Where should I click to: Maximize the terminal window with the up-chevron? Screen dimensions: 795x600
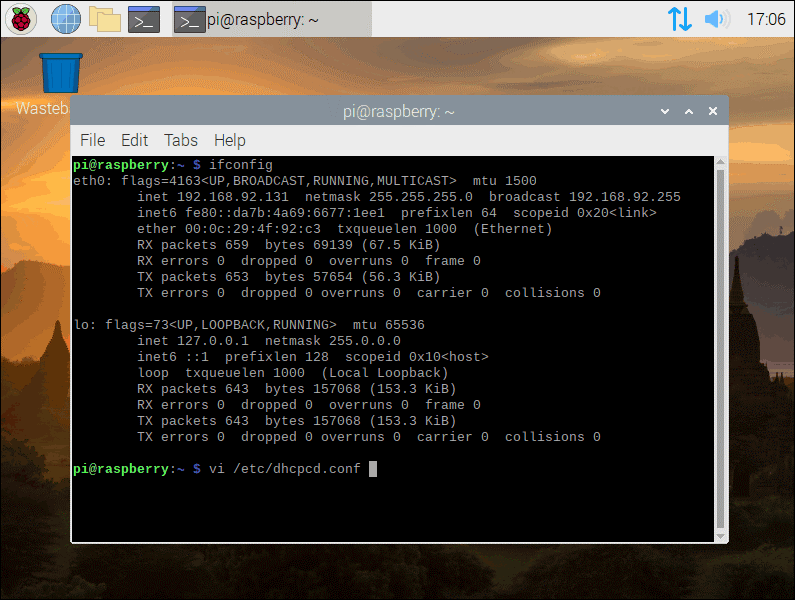click(x=689, y=111)
